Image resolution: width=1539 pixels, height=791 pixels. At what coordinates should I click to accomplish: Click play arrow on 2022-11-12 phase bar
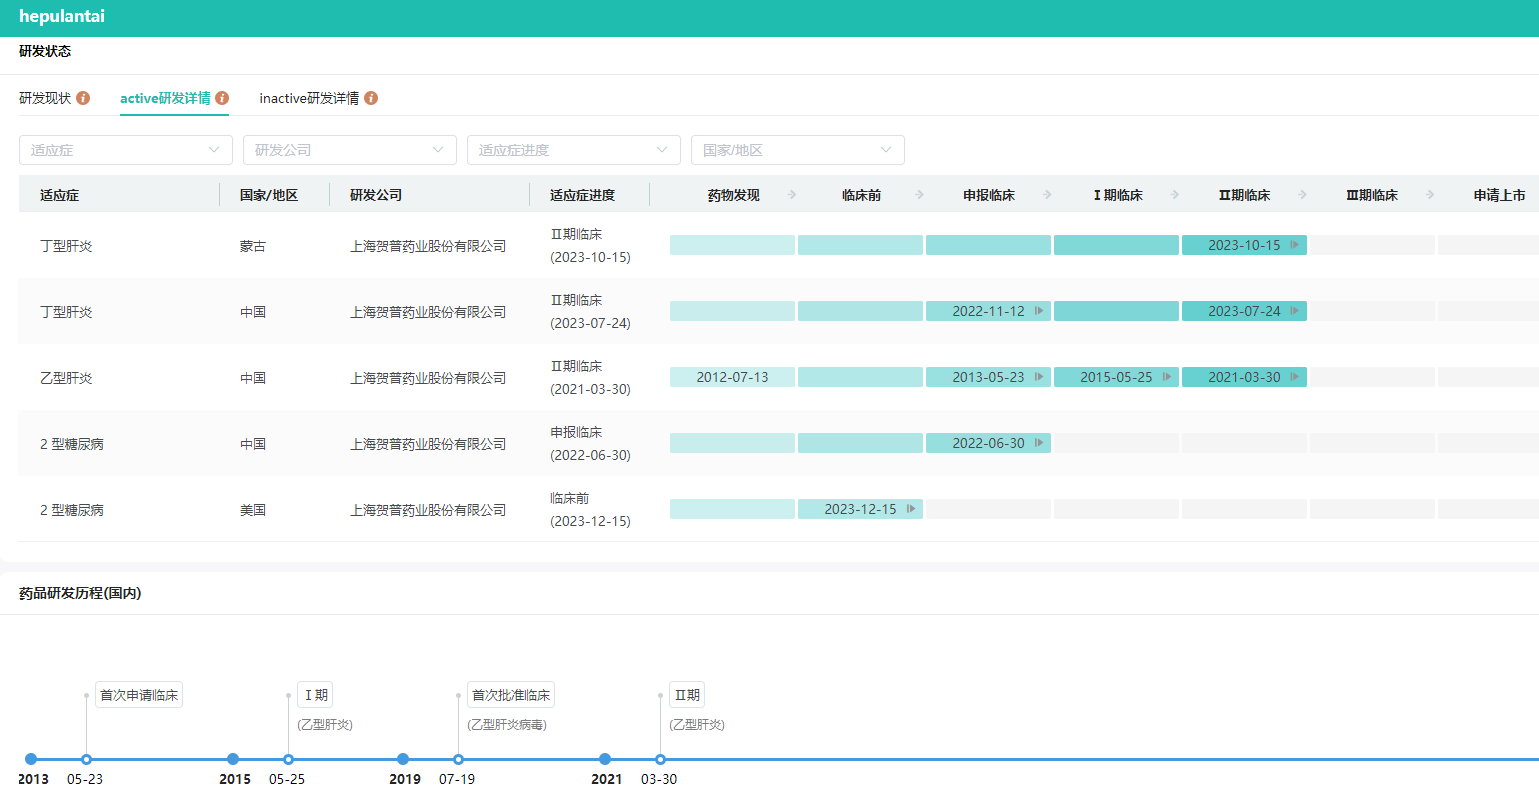(x=1039, y=311)
